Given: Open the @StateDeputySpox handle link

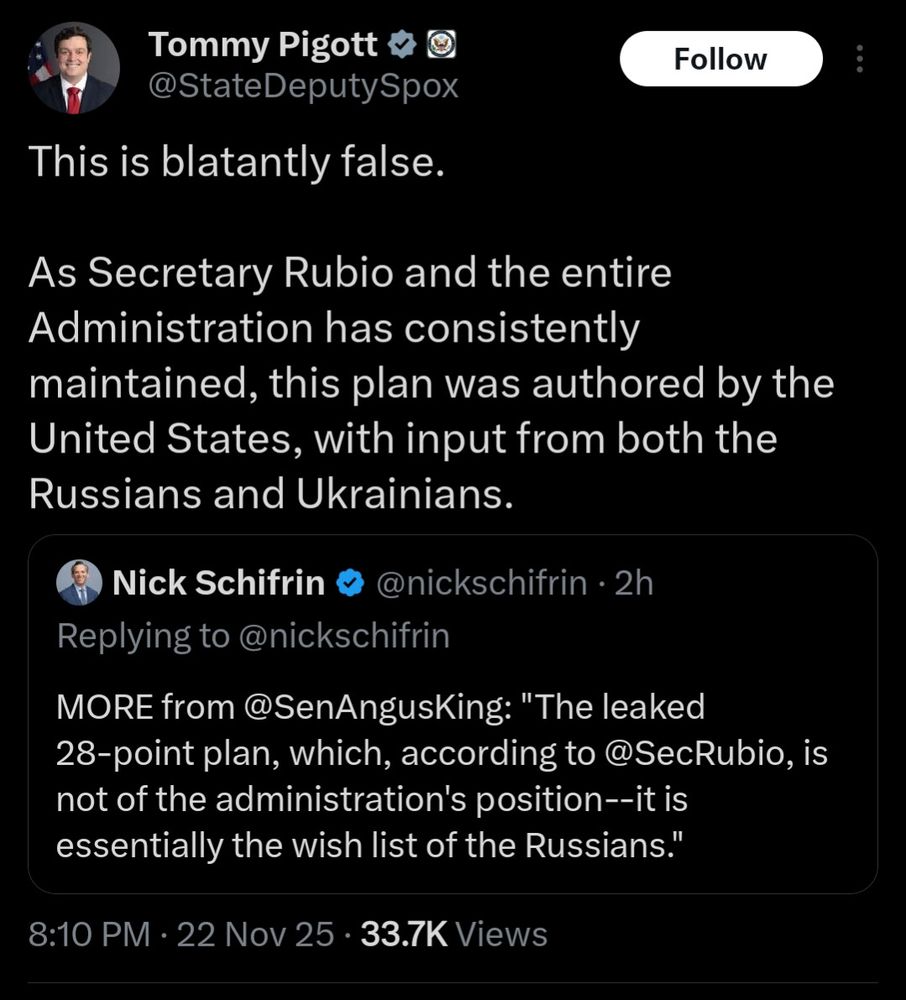Looking at the screenshot, I should [x=303, y=86].
